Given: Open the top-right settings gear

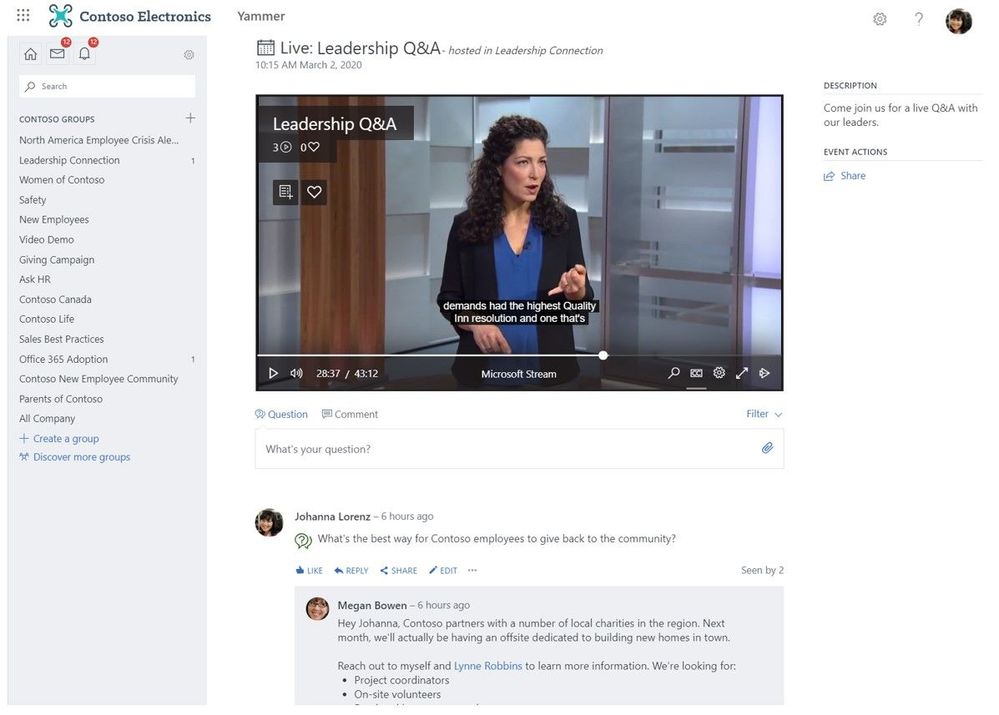Looking at the screenshot, I should [880, 19].
